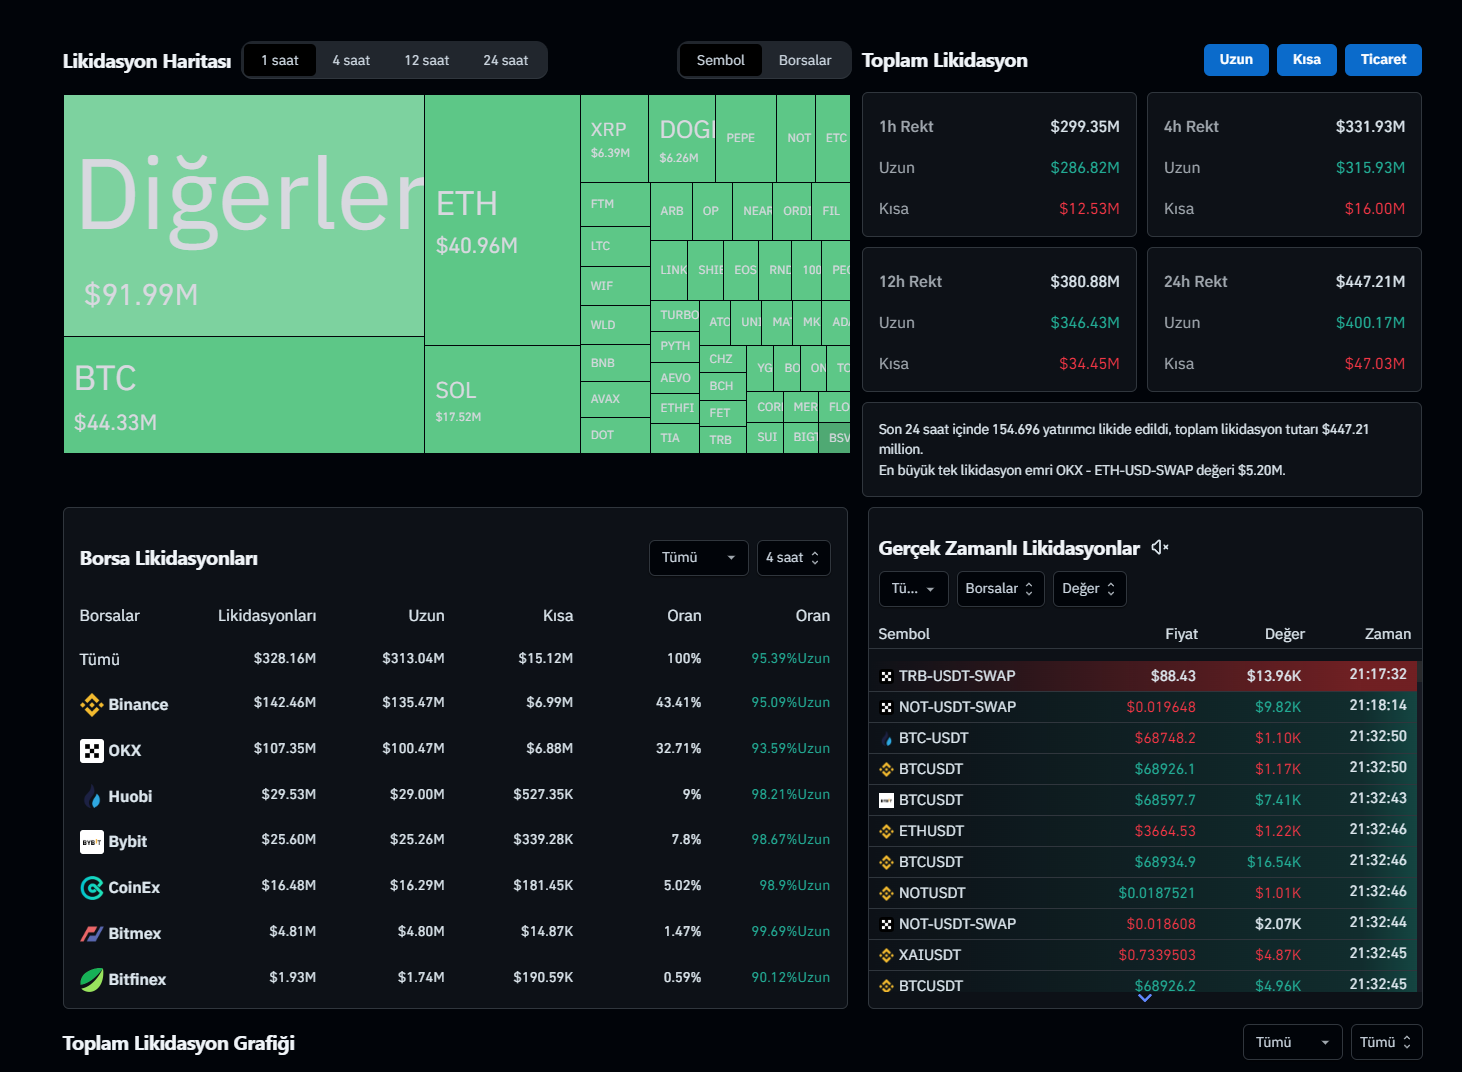The width and height of the screenshot is (1462, 1072).
Task: Open the Borsalar selector in real-time liquidations
Action: [1001, 589]
